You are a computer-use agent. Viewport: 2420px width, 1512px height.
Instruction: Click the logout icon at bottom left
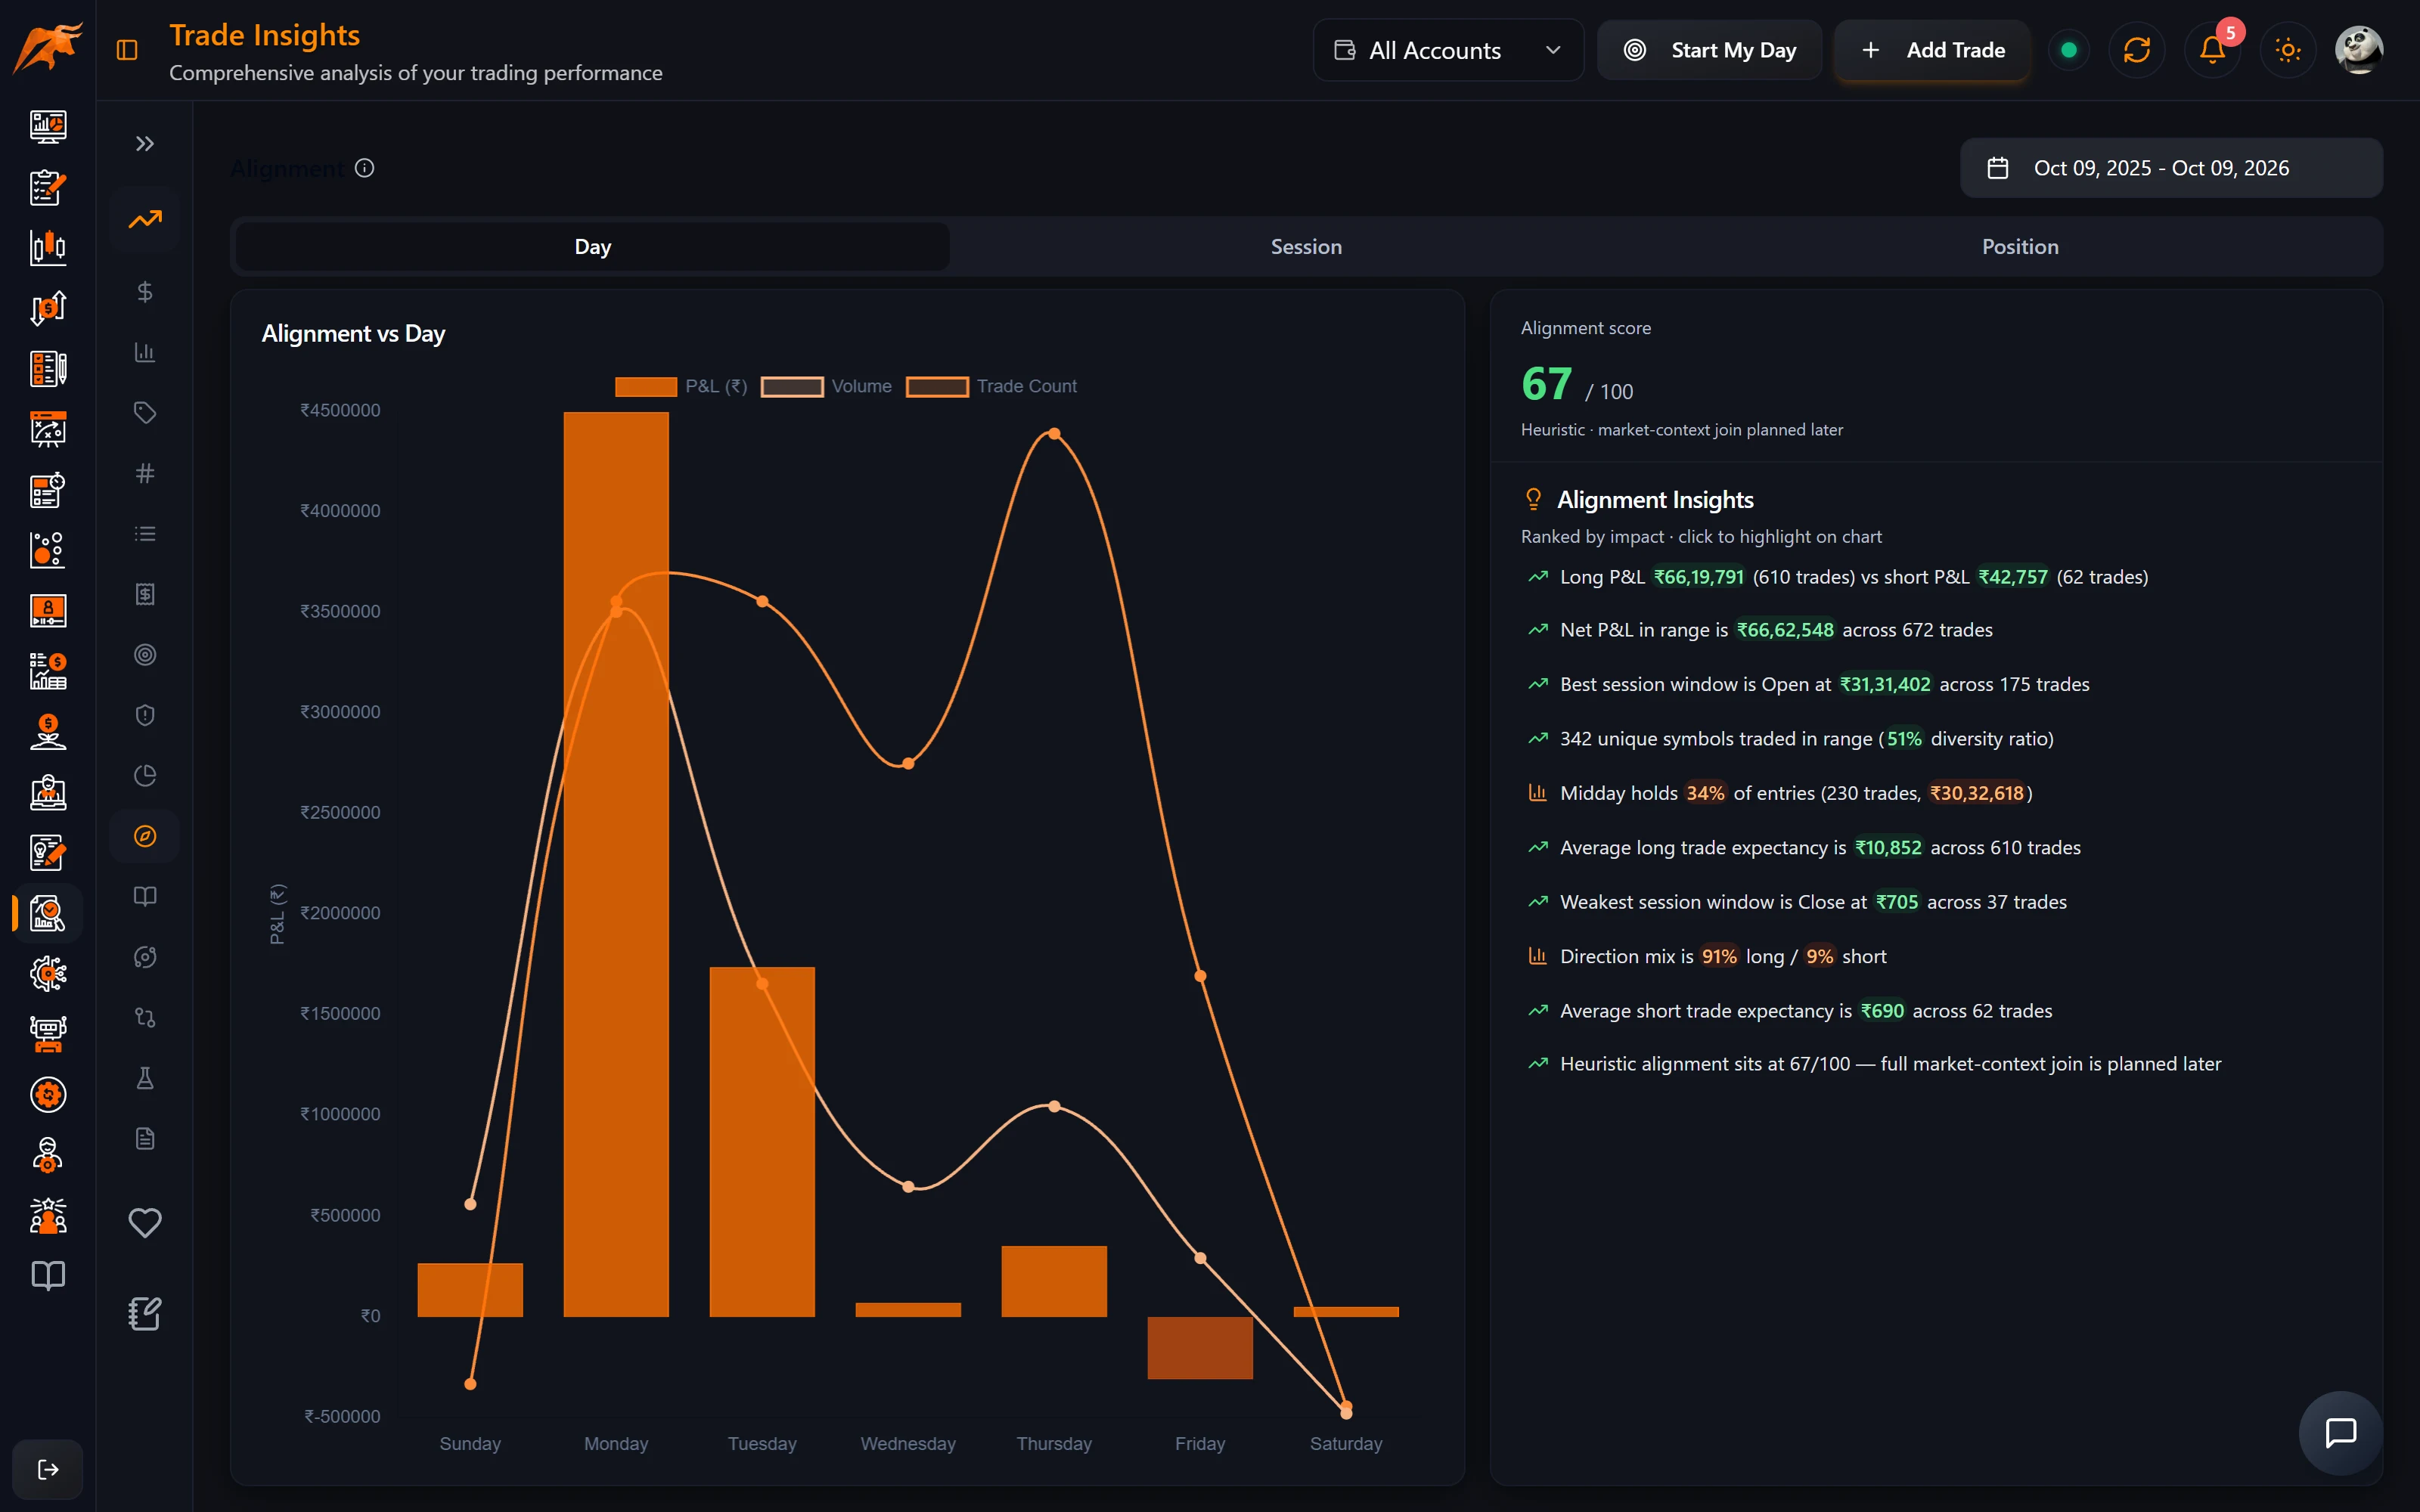[x=48, y=1469]
